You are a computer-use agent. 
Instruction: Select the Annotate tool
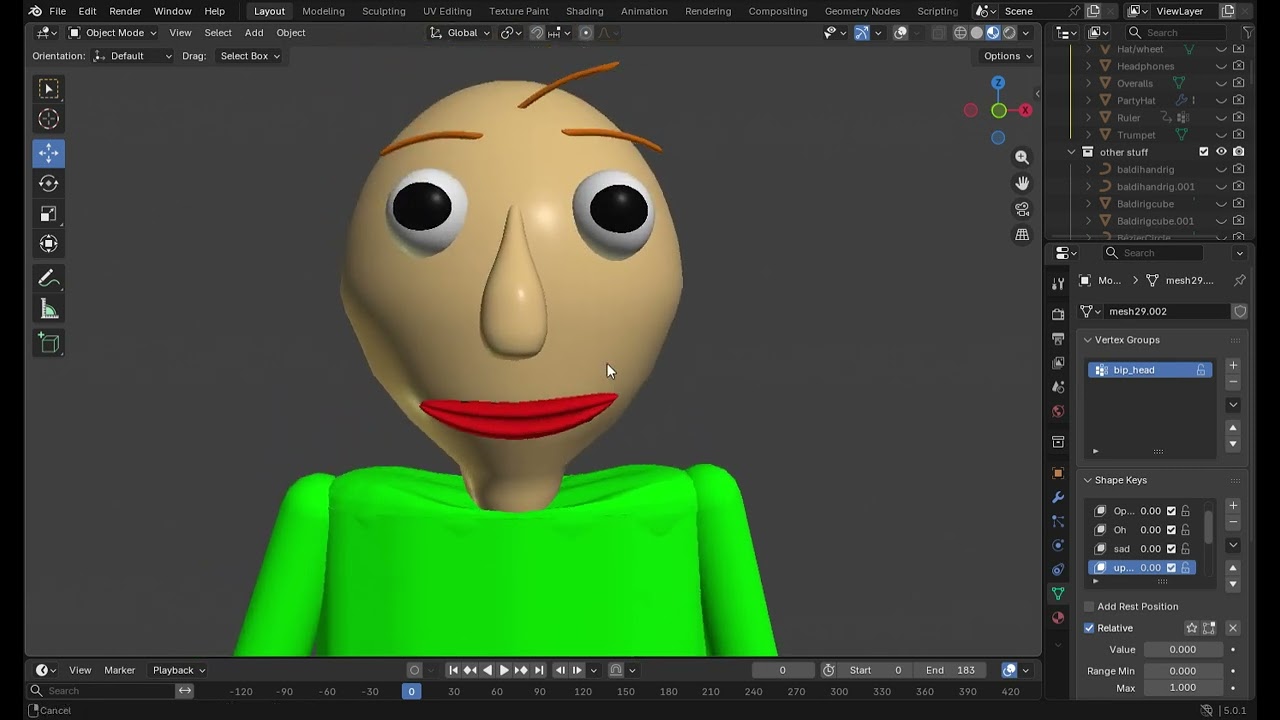point(49,279)
